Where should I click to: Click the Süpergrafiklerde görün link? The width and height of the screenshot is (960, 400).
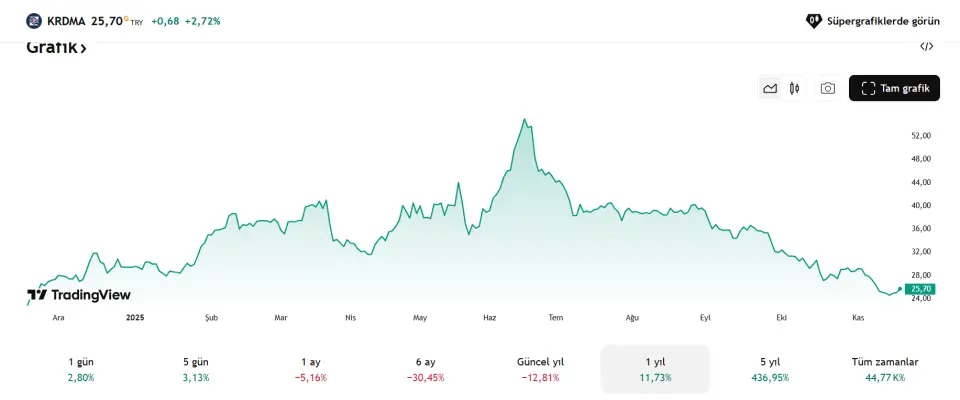click(x=884, y=20)
